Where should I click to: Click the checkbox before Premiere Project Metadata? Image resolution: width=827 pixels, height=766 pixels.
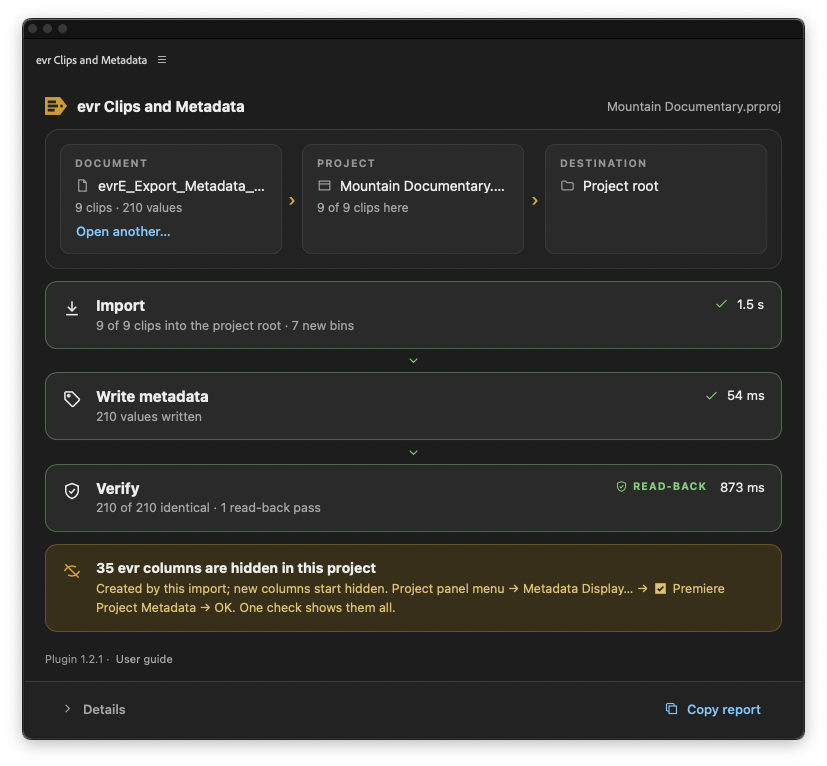coord(660,588)
